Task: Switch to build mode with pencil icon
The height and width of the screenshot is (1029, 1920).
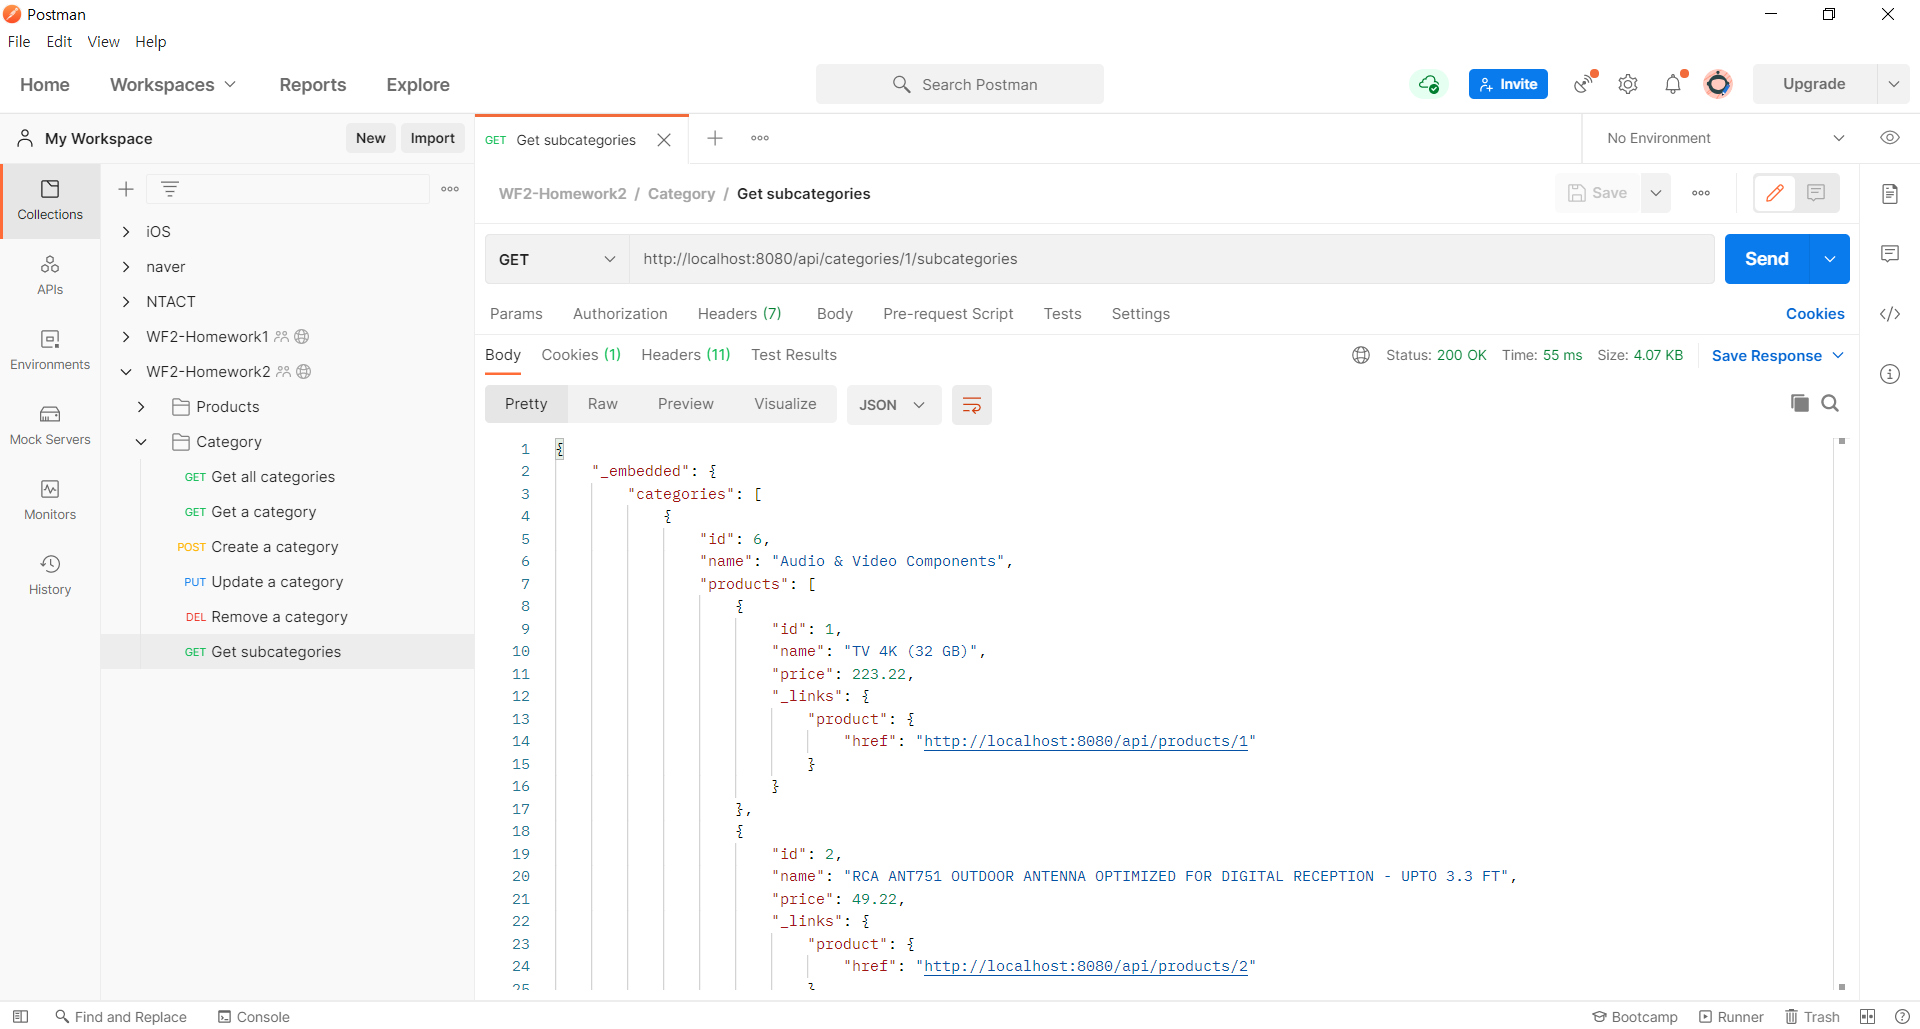Action: coord(1775,193)
